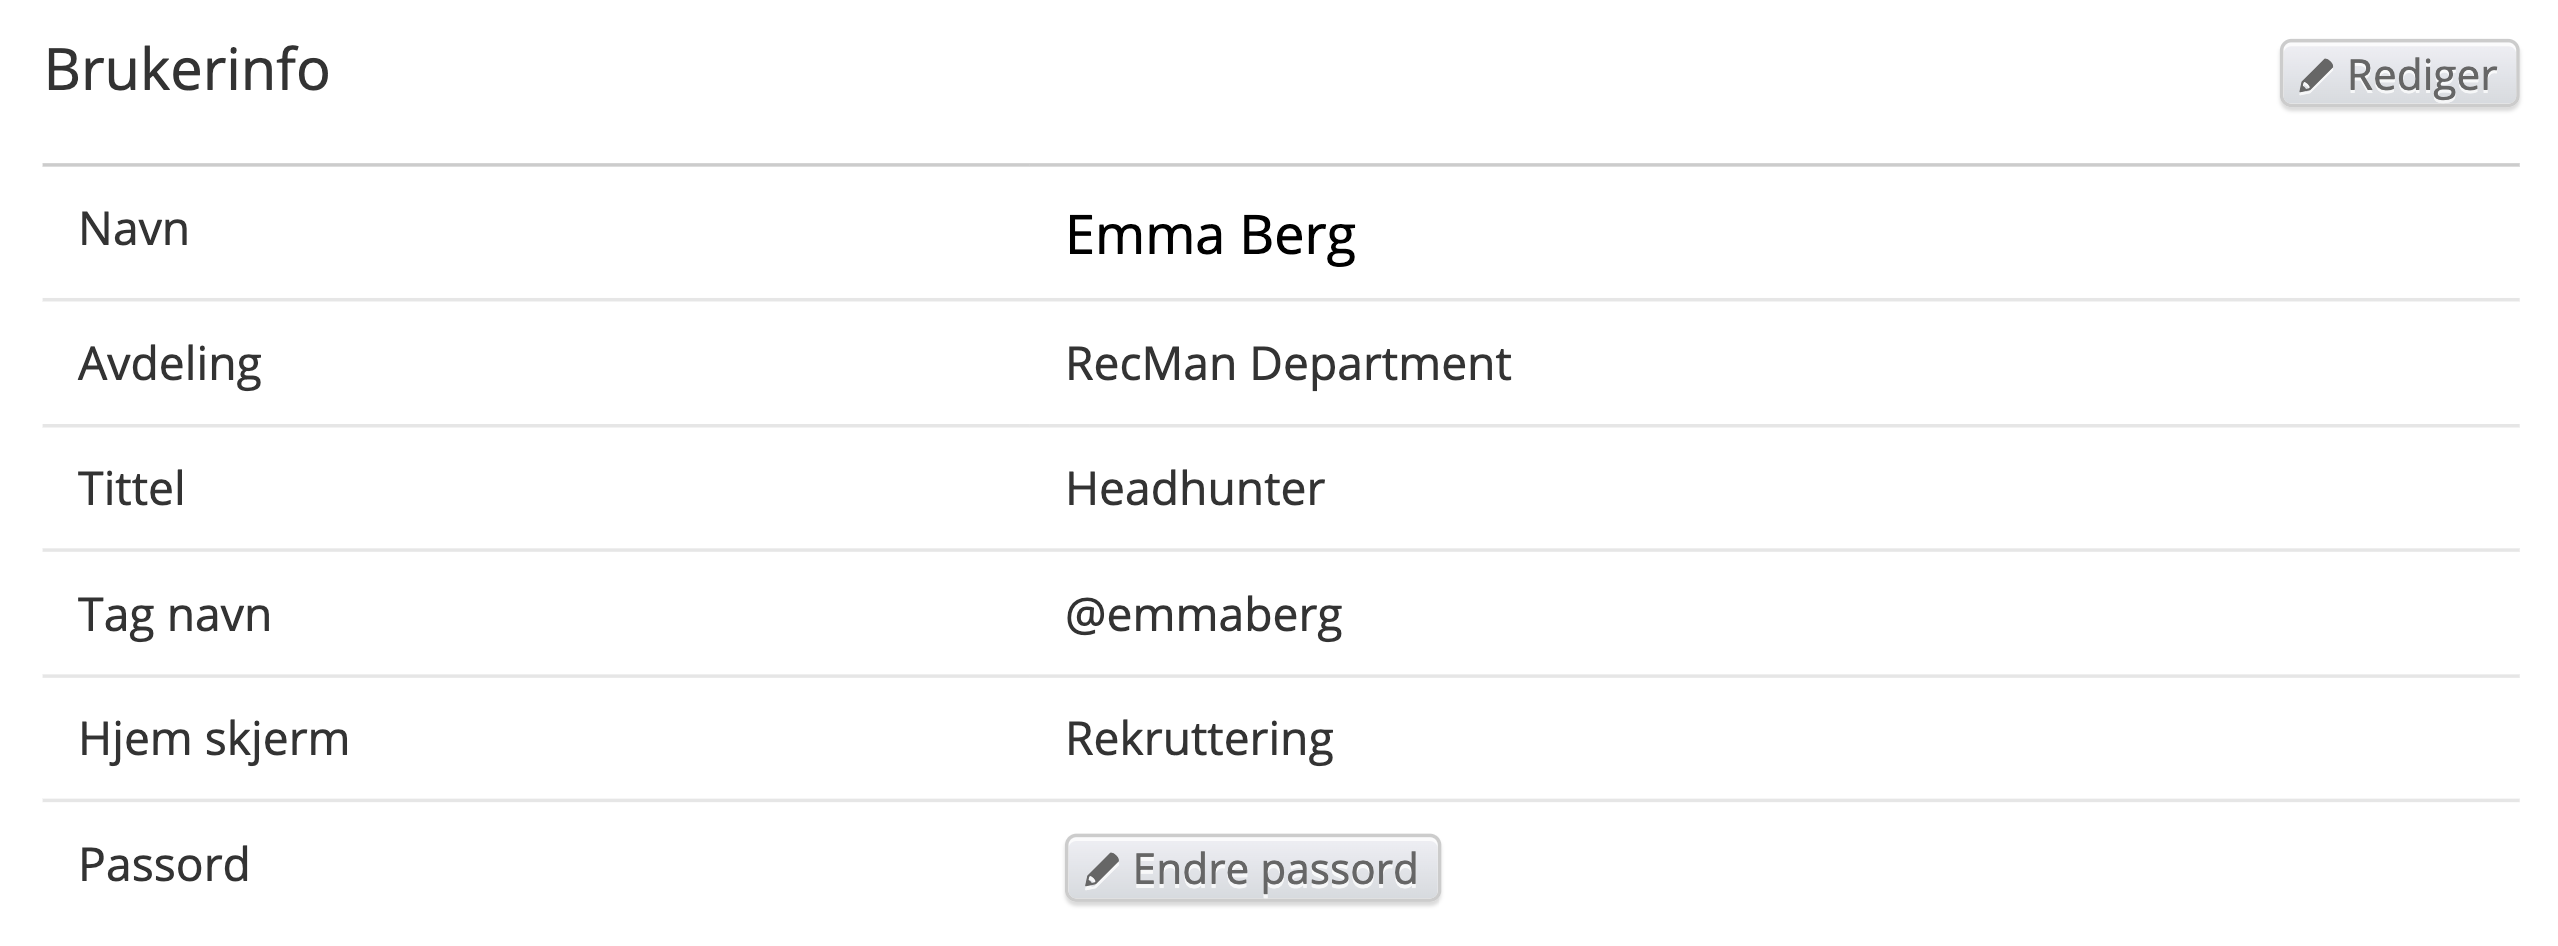Open the Endre passord button
2558x946 pixels.
click(1252, 868)
